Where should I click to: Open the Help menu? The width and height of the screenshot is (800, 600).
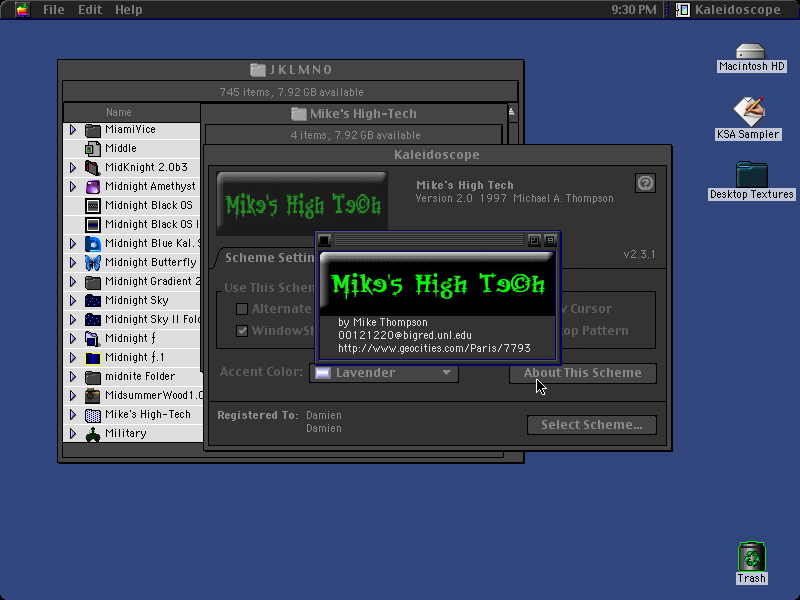click(x=128, y=9)
